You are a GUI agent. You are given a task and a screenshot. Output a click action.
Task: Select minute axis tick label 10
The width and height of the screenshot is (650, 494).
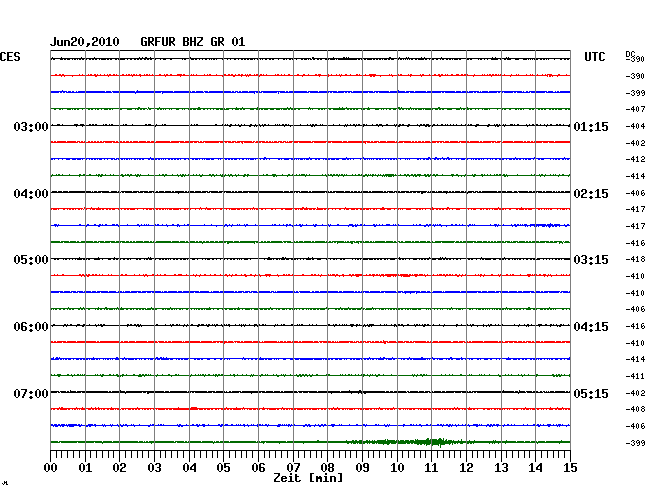click(x=397, y=468)
